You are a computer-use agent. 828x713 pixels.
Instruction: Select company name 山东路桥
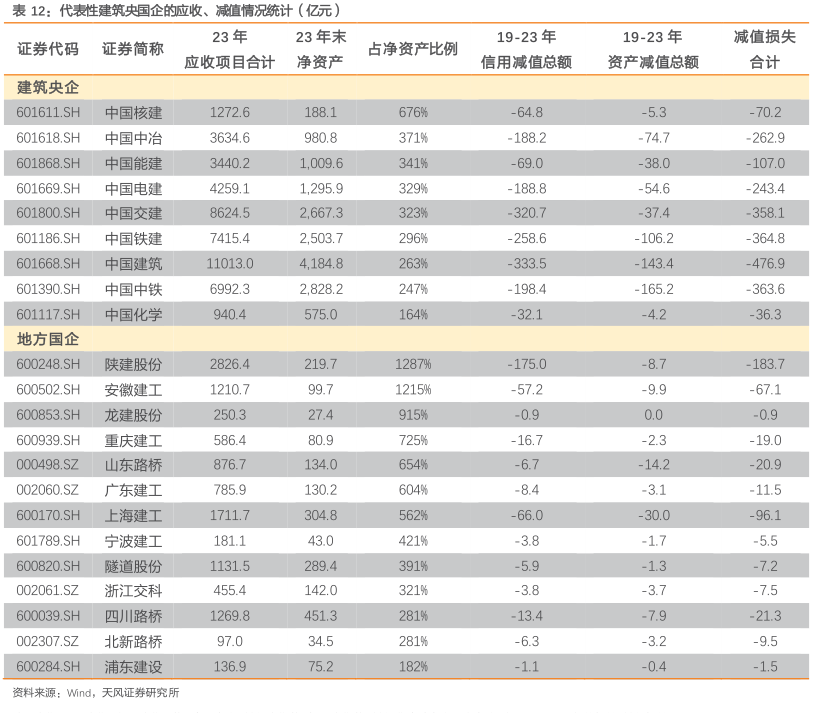[x=133, y=465]
